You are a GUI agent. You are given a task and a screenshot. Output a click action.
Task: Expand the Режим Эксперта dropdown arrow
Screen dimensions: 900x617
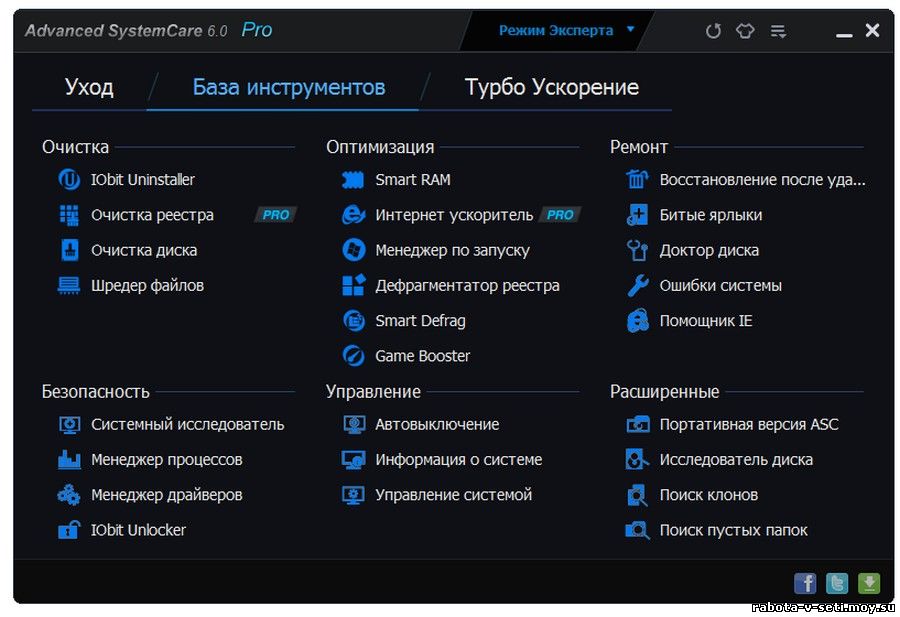pos(630,29)
